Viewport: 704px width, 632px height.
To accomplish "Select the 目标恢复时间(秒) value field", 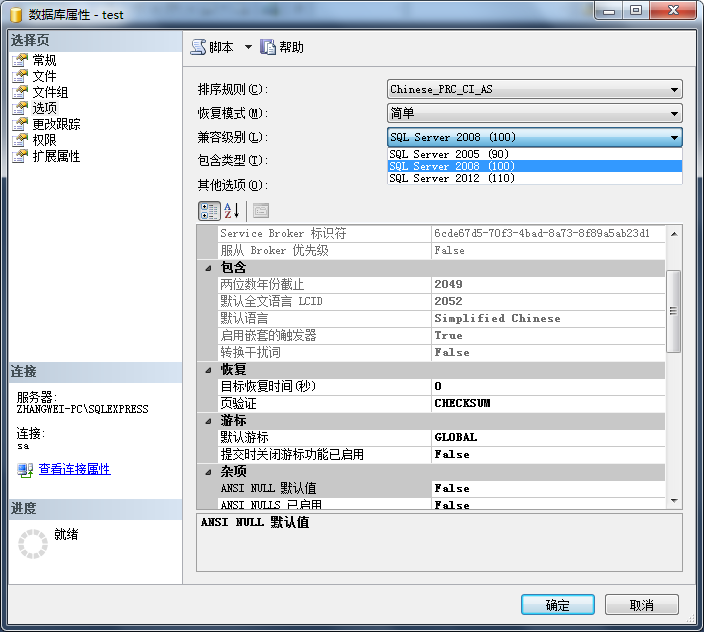I will click(x=548, y=386).
